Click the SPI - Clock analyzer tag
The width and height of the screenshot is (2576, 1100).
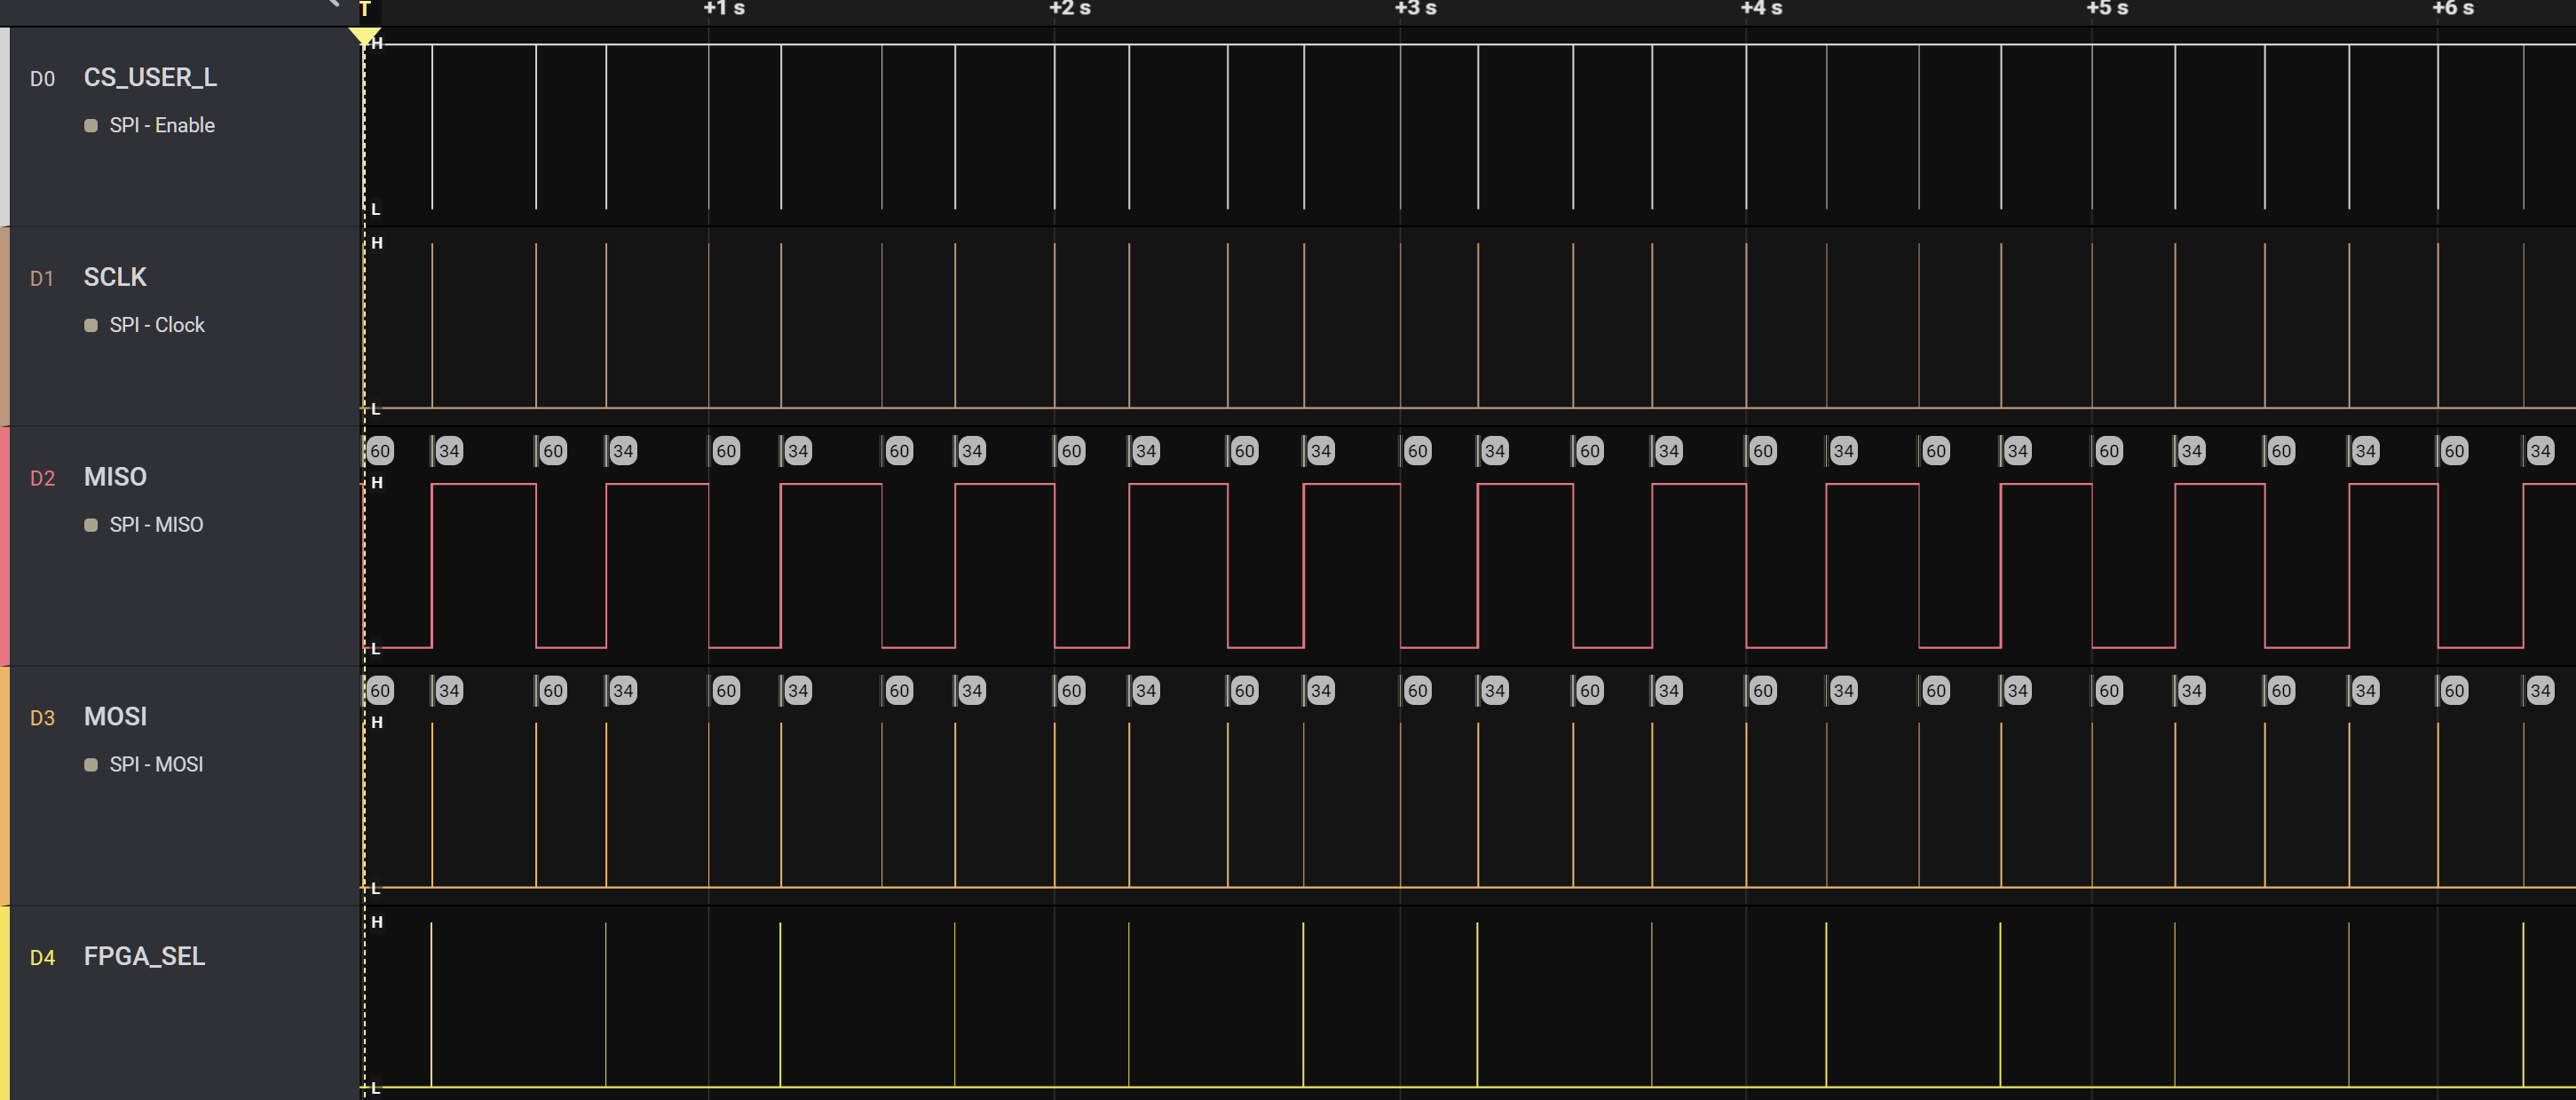tap(157, 325)
